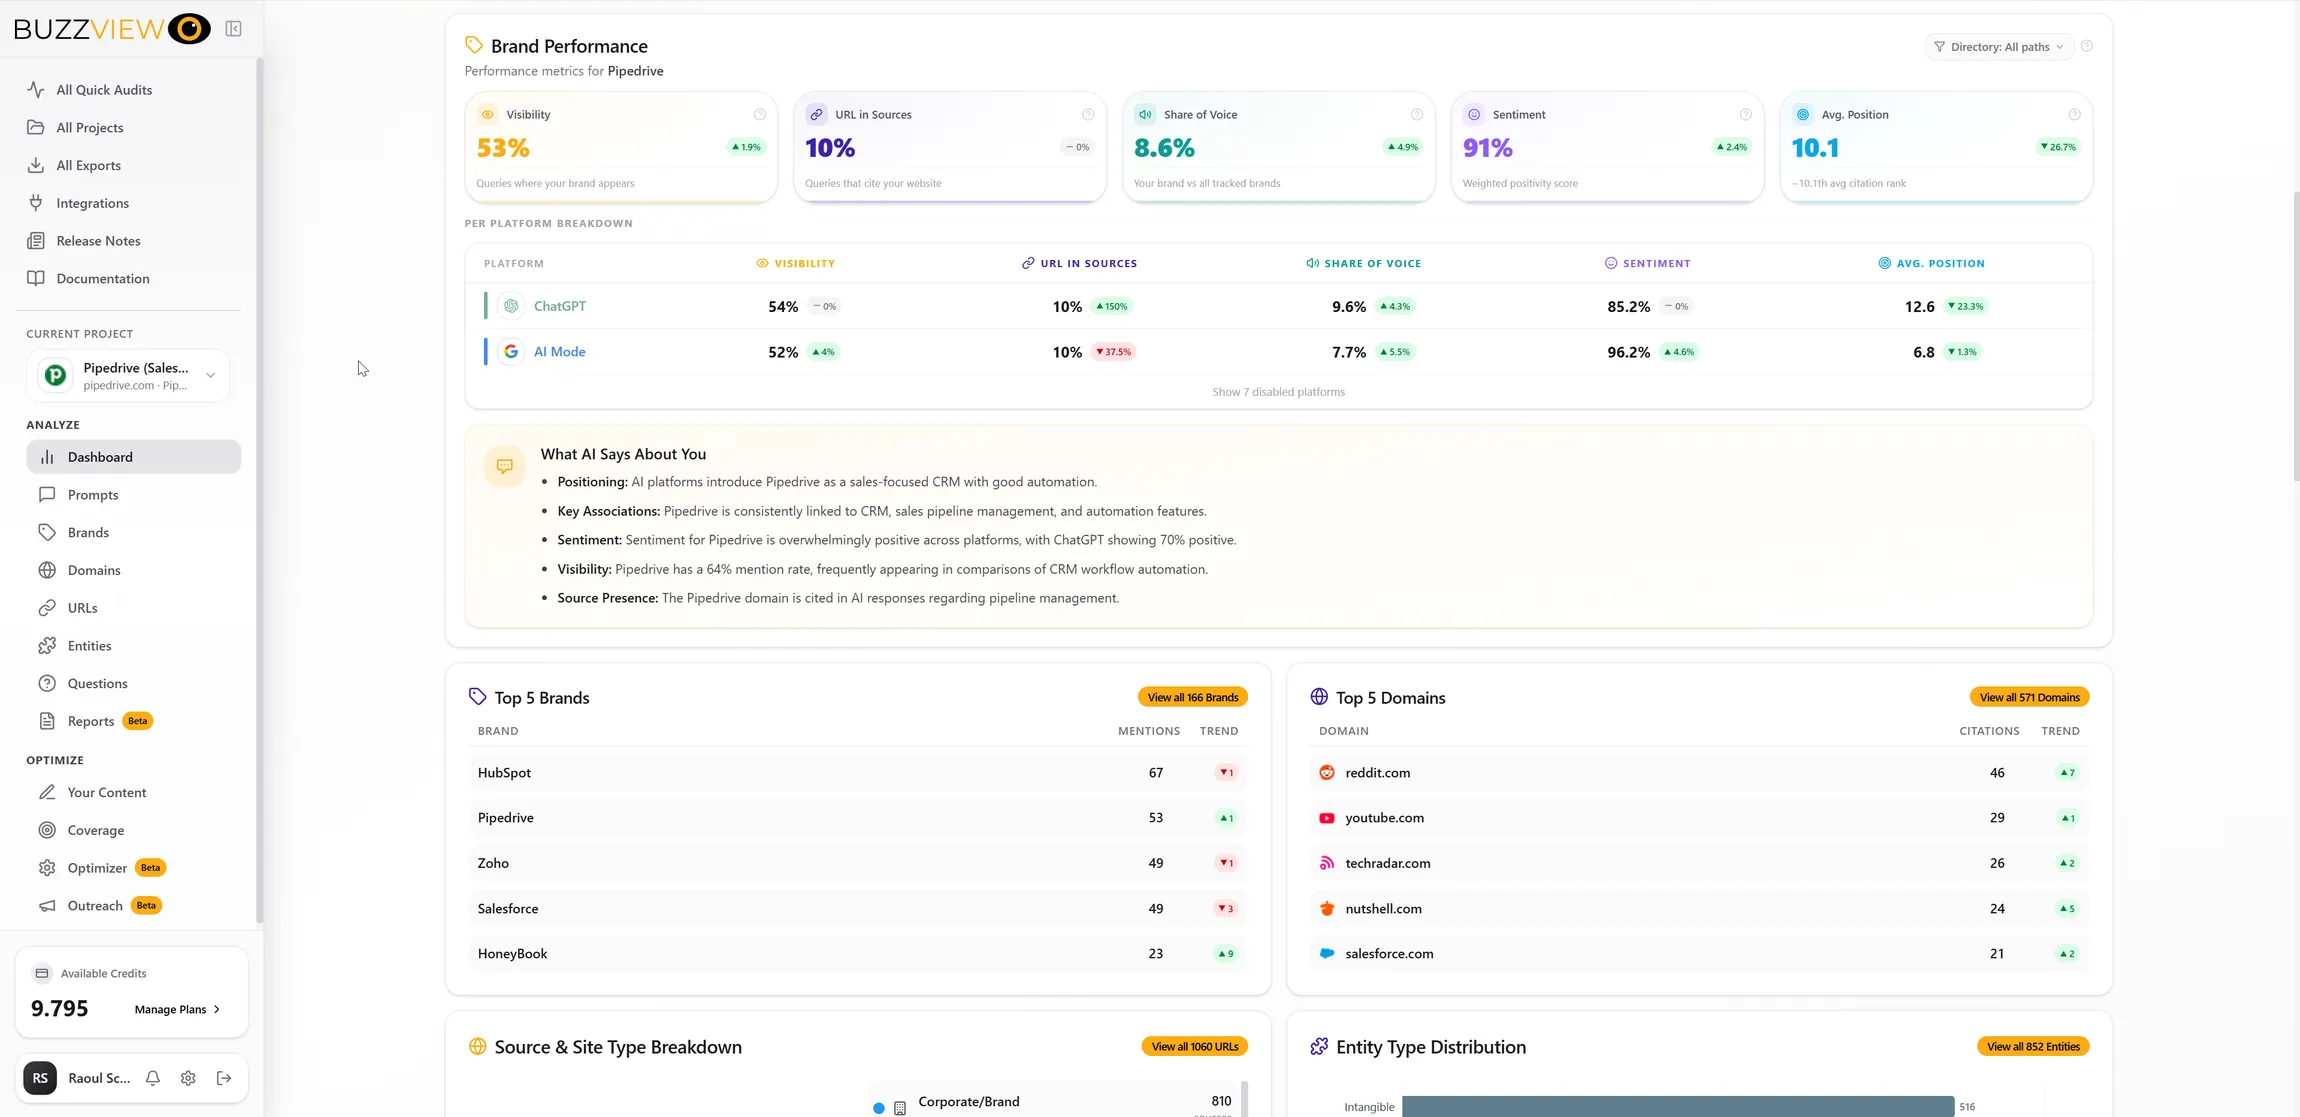
Task: Go to Prompts page
Action: pyautogui.click(x=134, y=495)
